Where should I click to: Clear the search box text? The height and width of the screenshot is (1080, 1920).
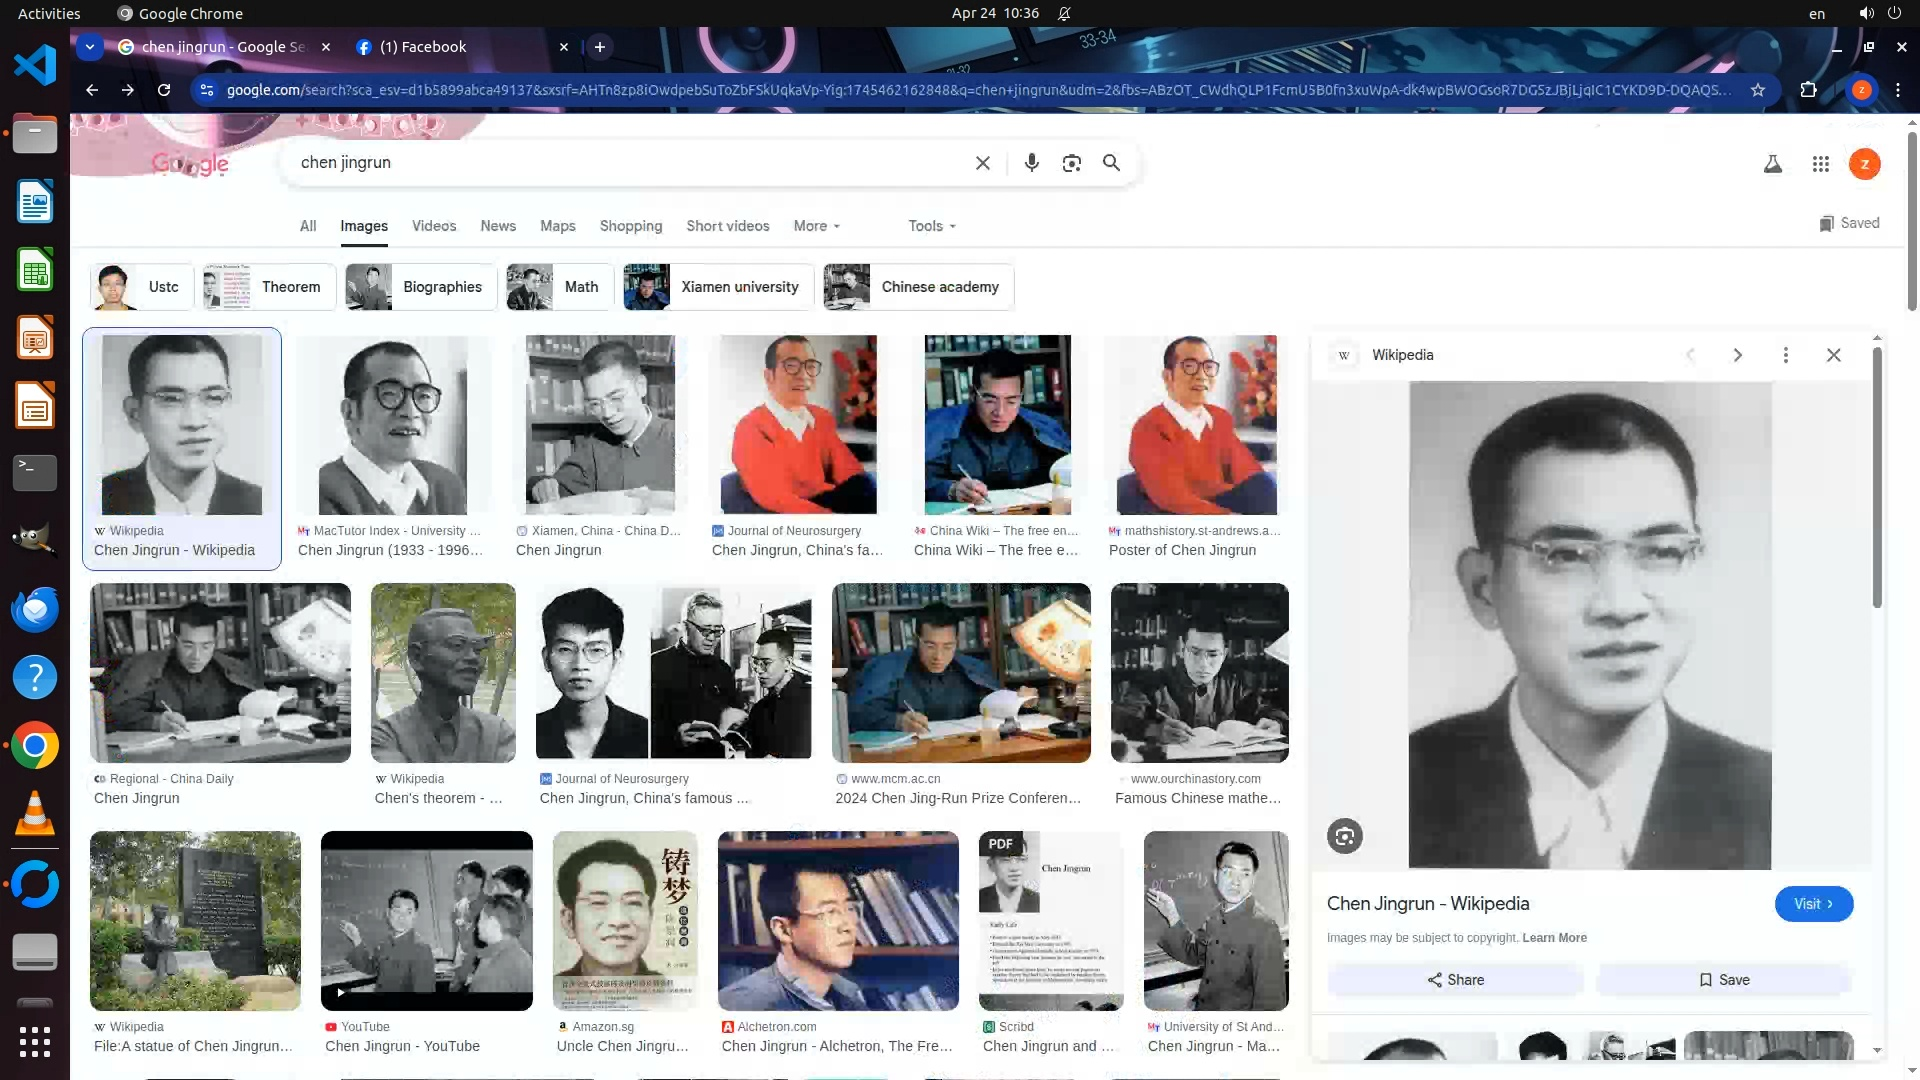(x=982, y=163)
